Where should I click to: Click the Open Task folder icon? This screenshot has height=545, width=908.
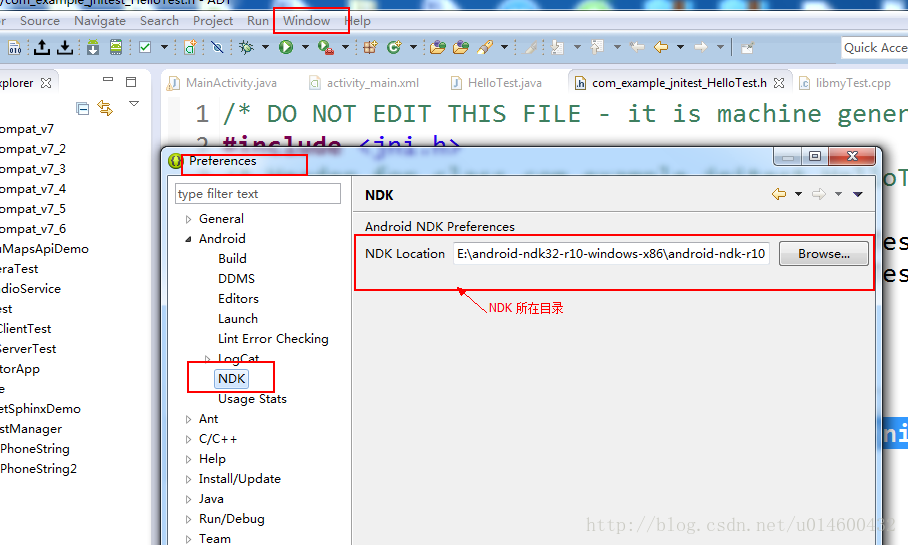[461, 47]
